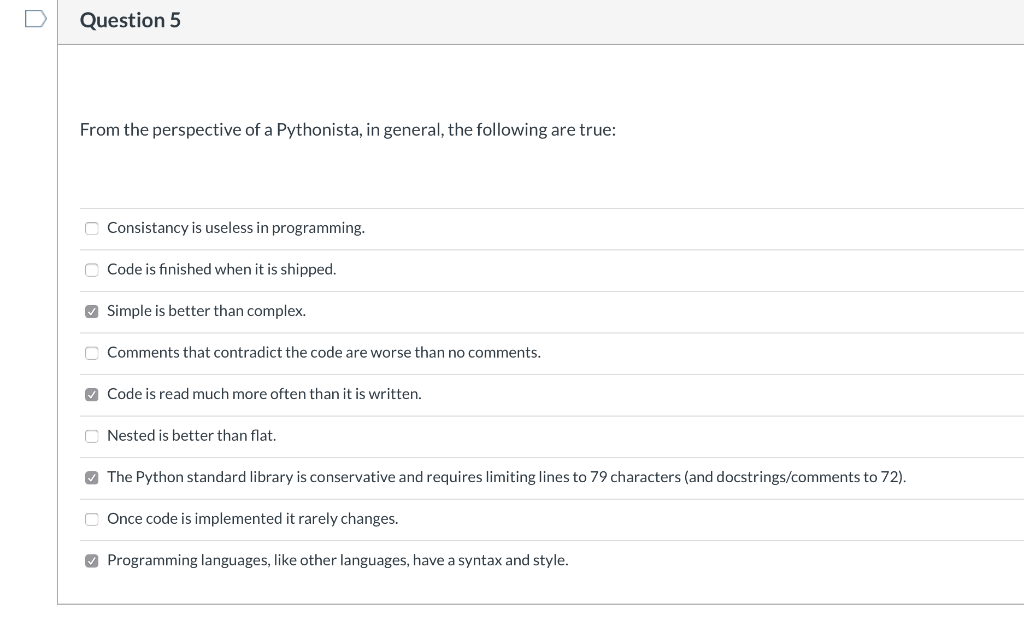This screenshot has height=620, width=1024.
Task: Click the question prompt about a Pythonista
Action: point(347,129)
